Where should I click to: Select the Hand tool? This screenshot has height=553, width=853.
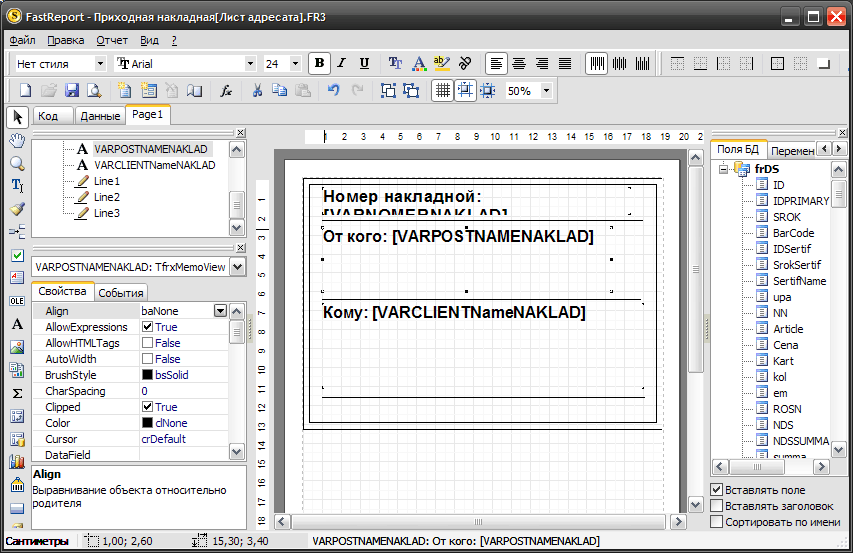click(x=17, y=140)
